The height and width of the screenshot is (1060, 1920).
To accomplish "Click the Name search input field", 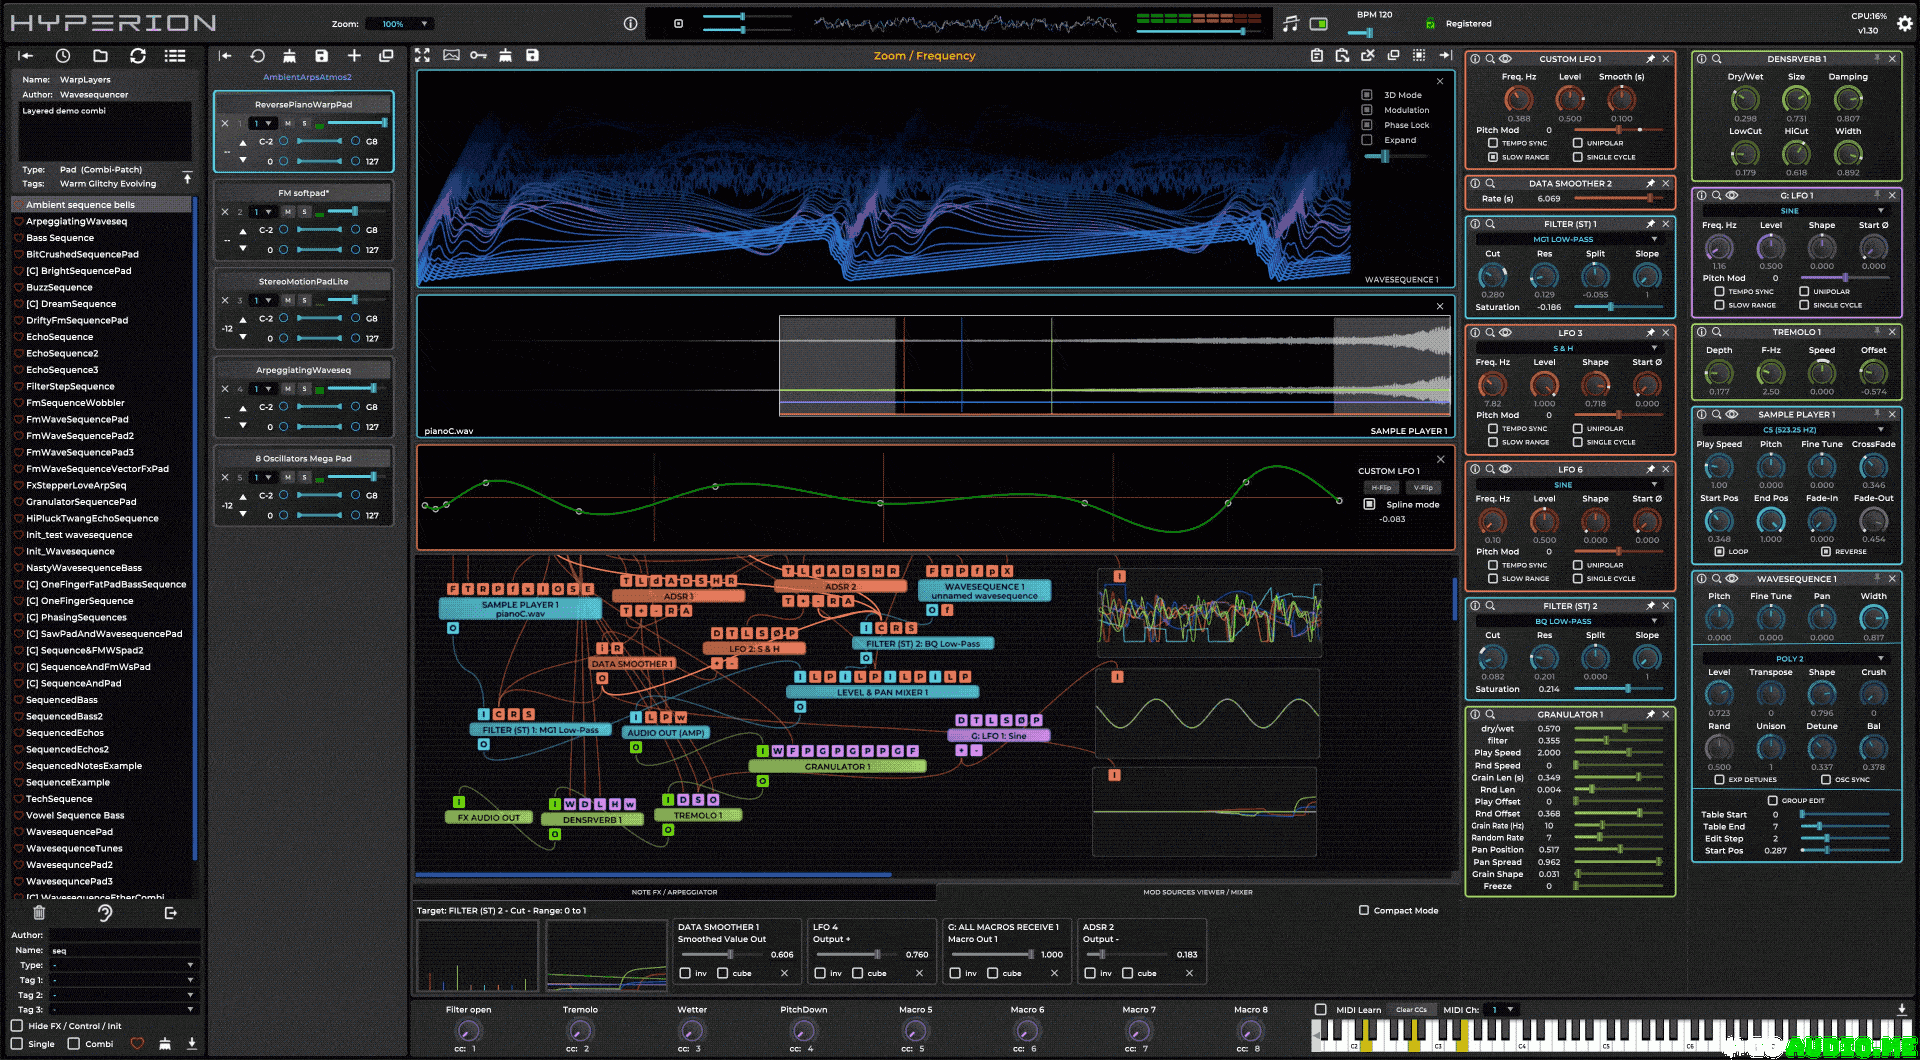I will click(x=125, y=950).
